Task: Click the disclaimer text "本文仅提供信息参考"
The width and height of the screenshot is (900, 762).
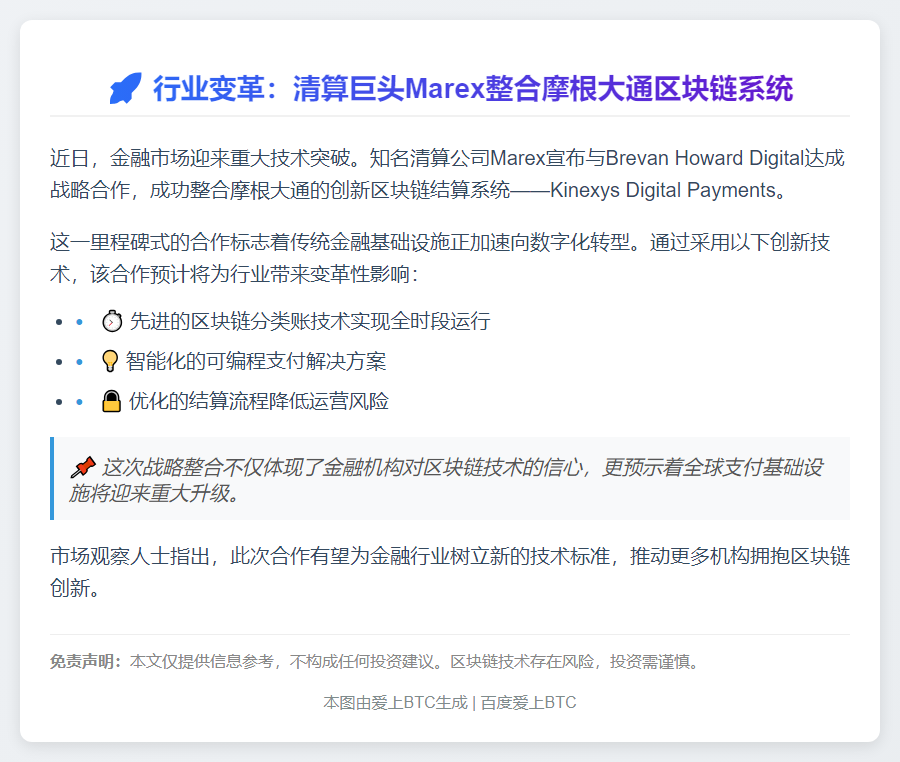Action: click(201, 662)
